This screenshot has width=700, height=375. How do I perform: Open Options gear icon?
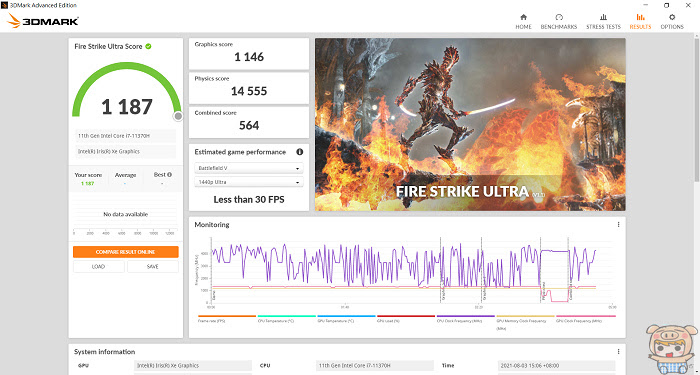click(x=672, y=17)
